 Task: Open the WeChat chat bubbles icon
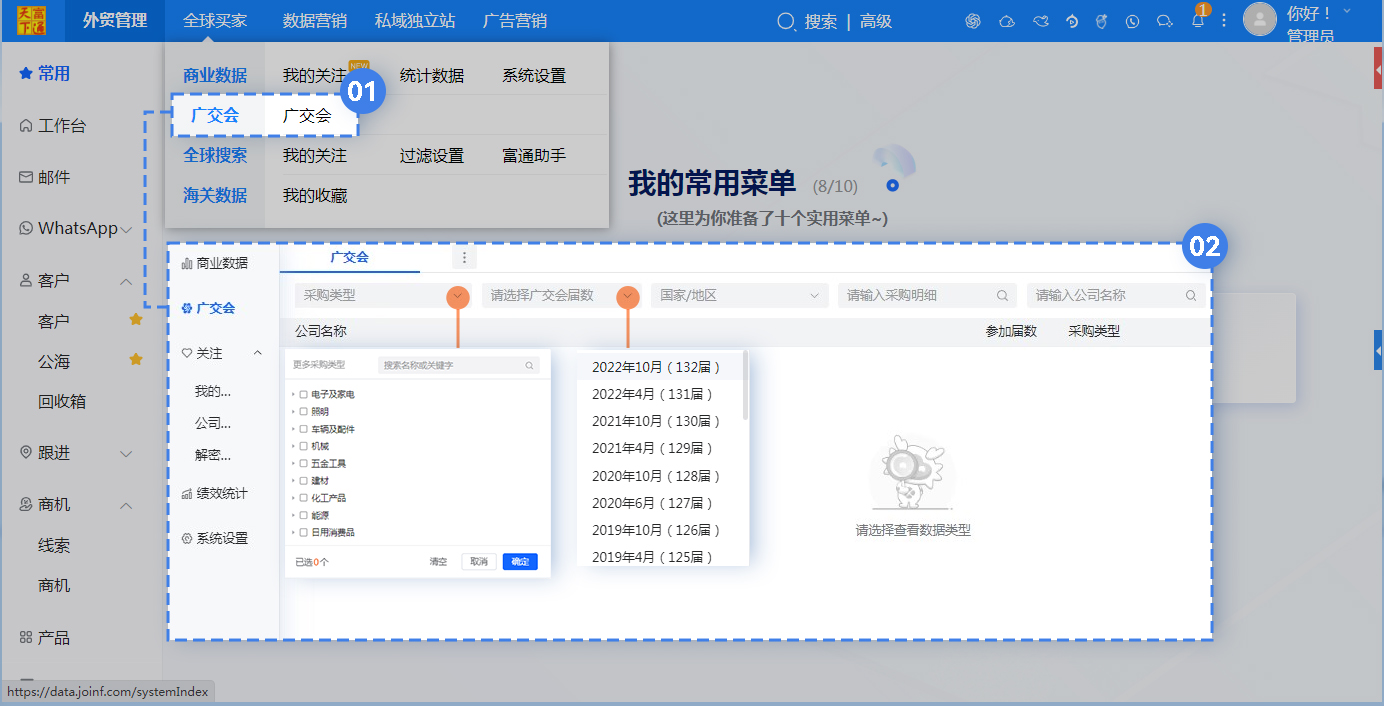pyautogui.click(x=1164, y=21)
